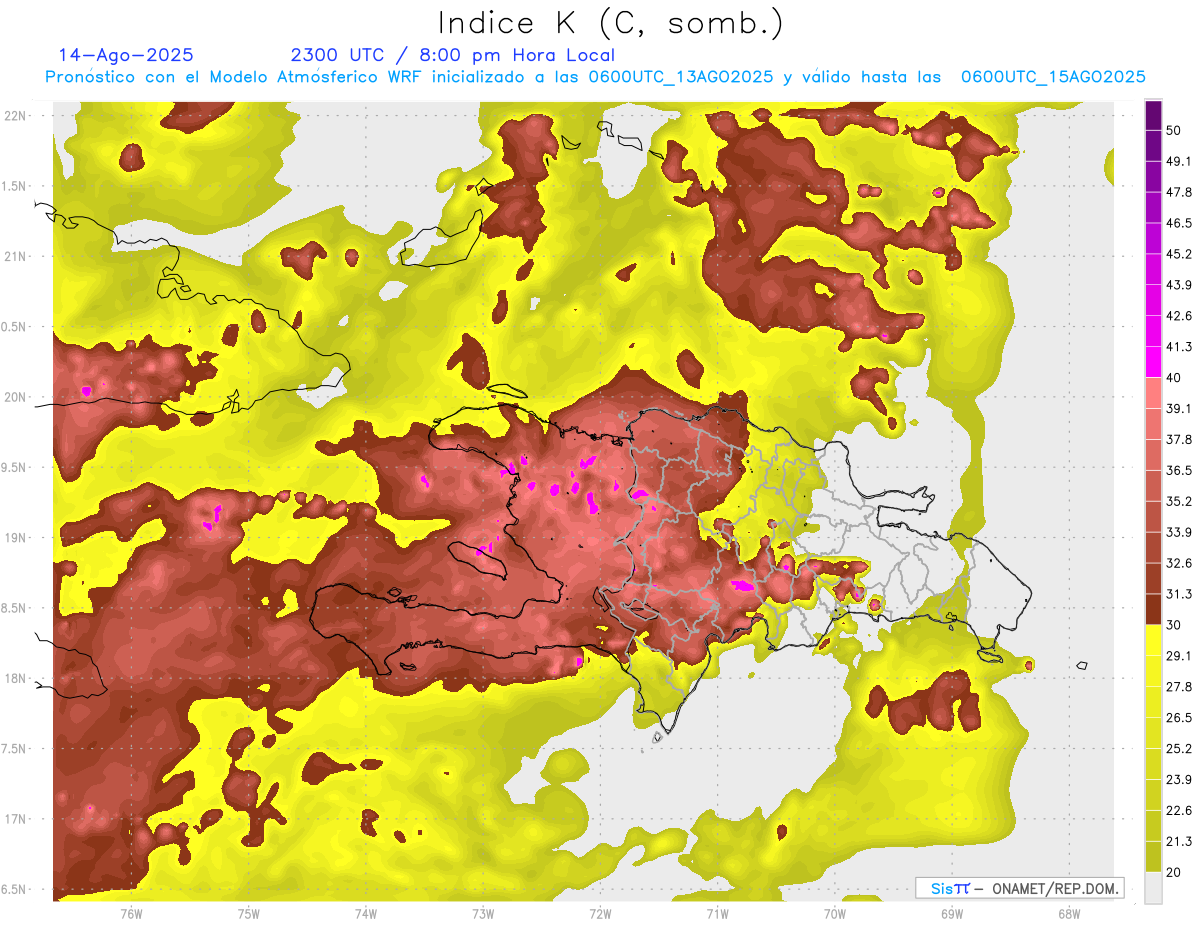
Task: Click the longitude label "75W"
Action: click(249, 913)
